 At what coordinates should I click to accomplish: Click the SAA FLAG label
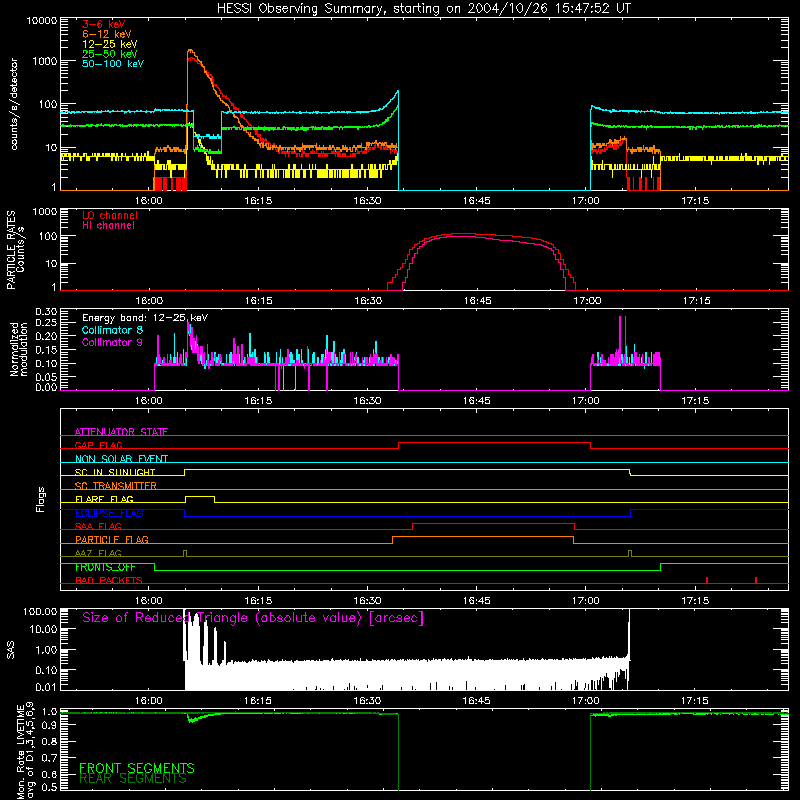pyautogui.click(x=98, y=526)
